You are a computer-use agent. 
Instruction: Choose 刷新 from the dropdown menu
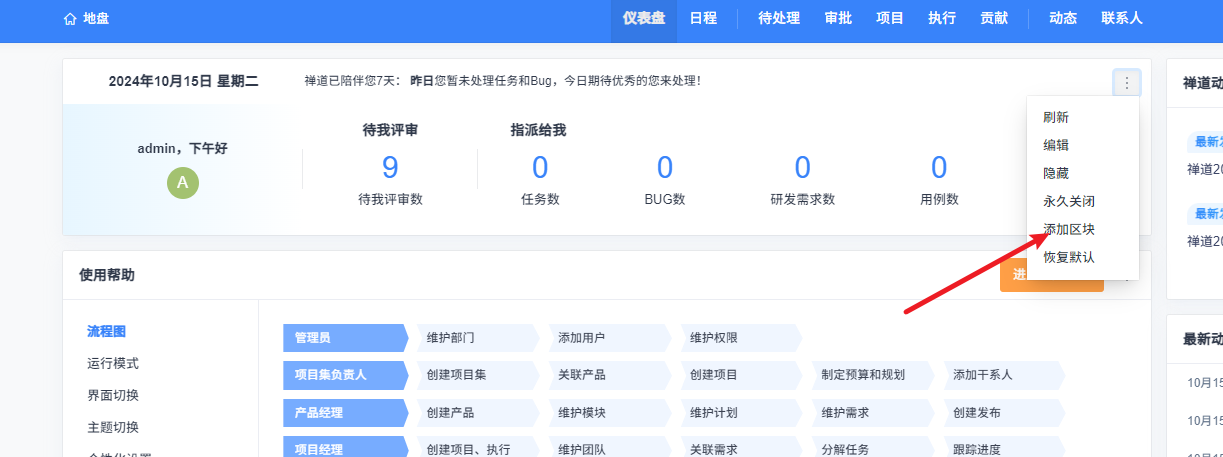point(1083,117)
